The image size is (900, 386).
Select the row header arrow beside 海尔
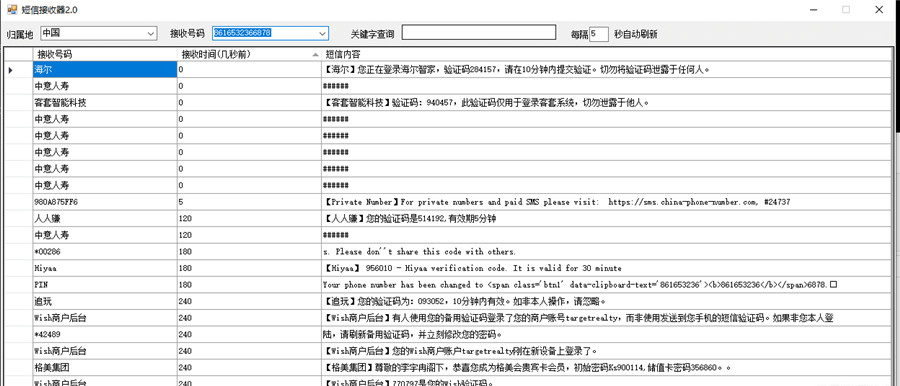coord(18,70)
